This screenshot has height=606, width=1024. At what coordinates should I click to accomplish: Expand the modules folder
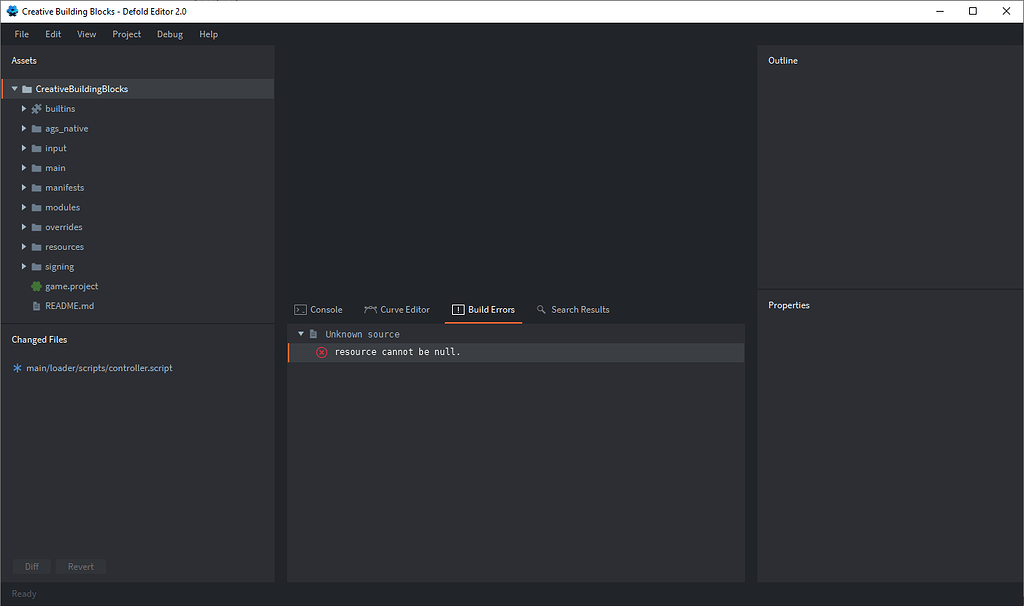click(24, 207)
